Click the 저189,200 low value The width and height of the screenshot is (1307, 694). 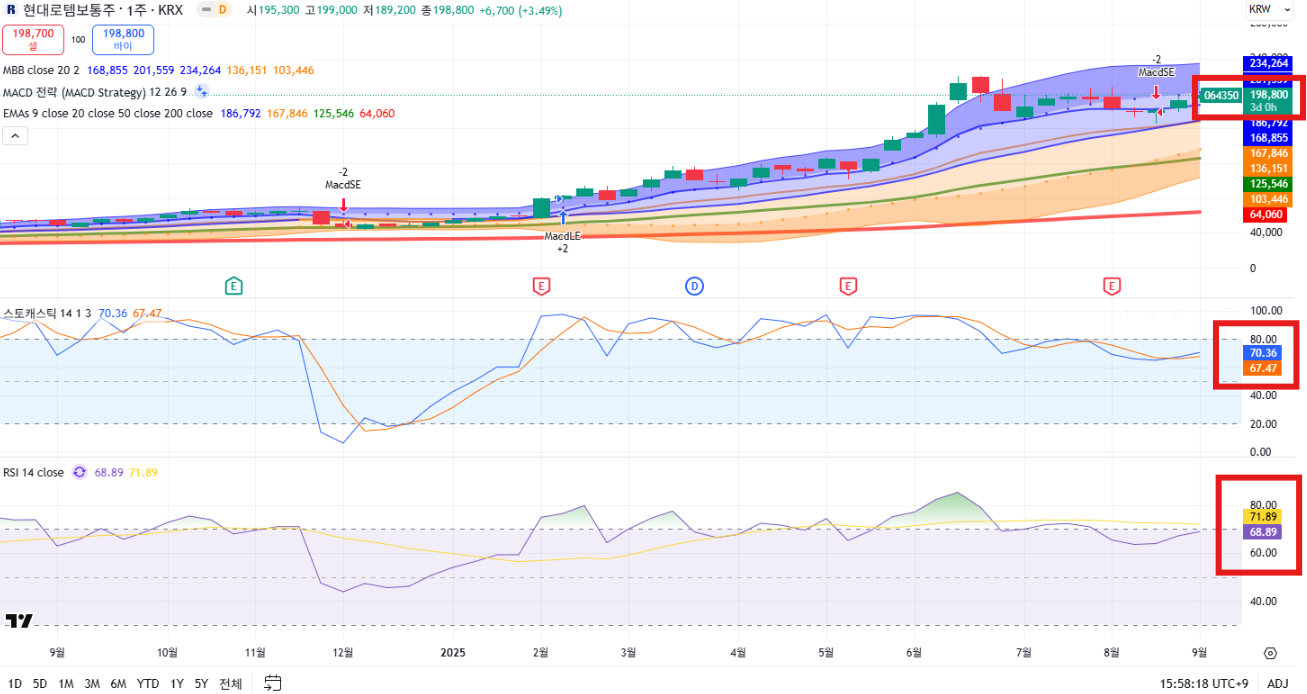pos(390,10)
